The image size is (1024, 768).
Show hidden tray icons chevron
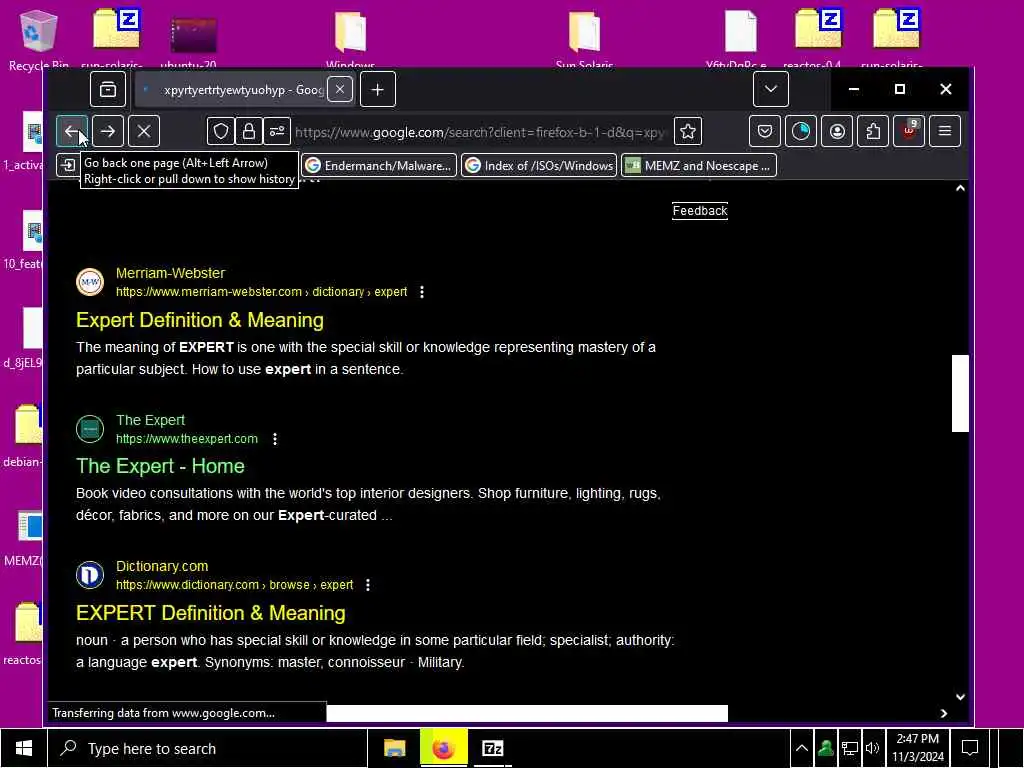point(801,748)
